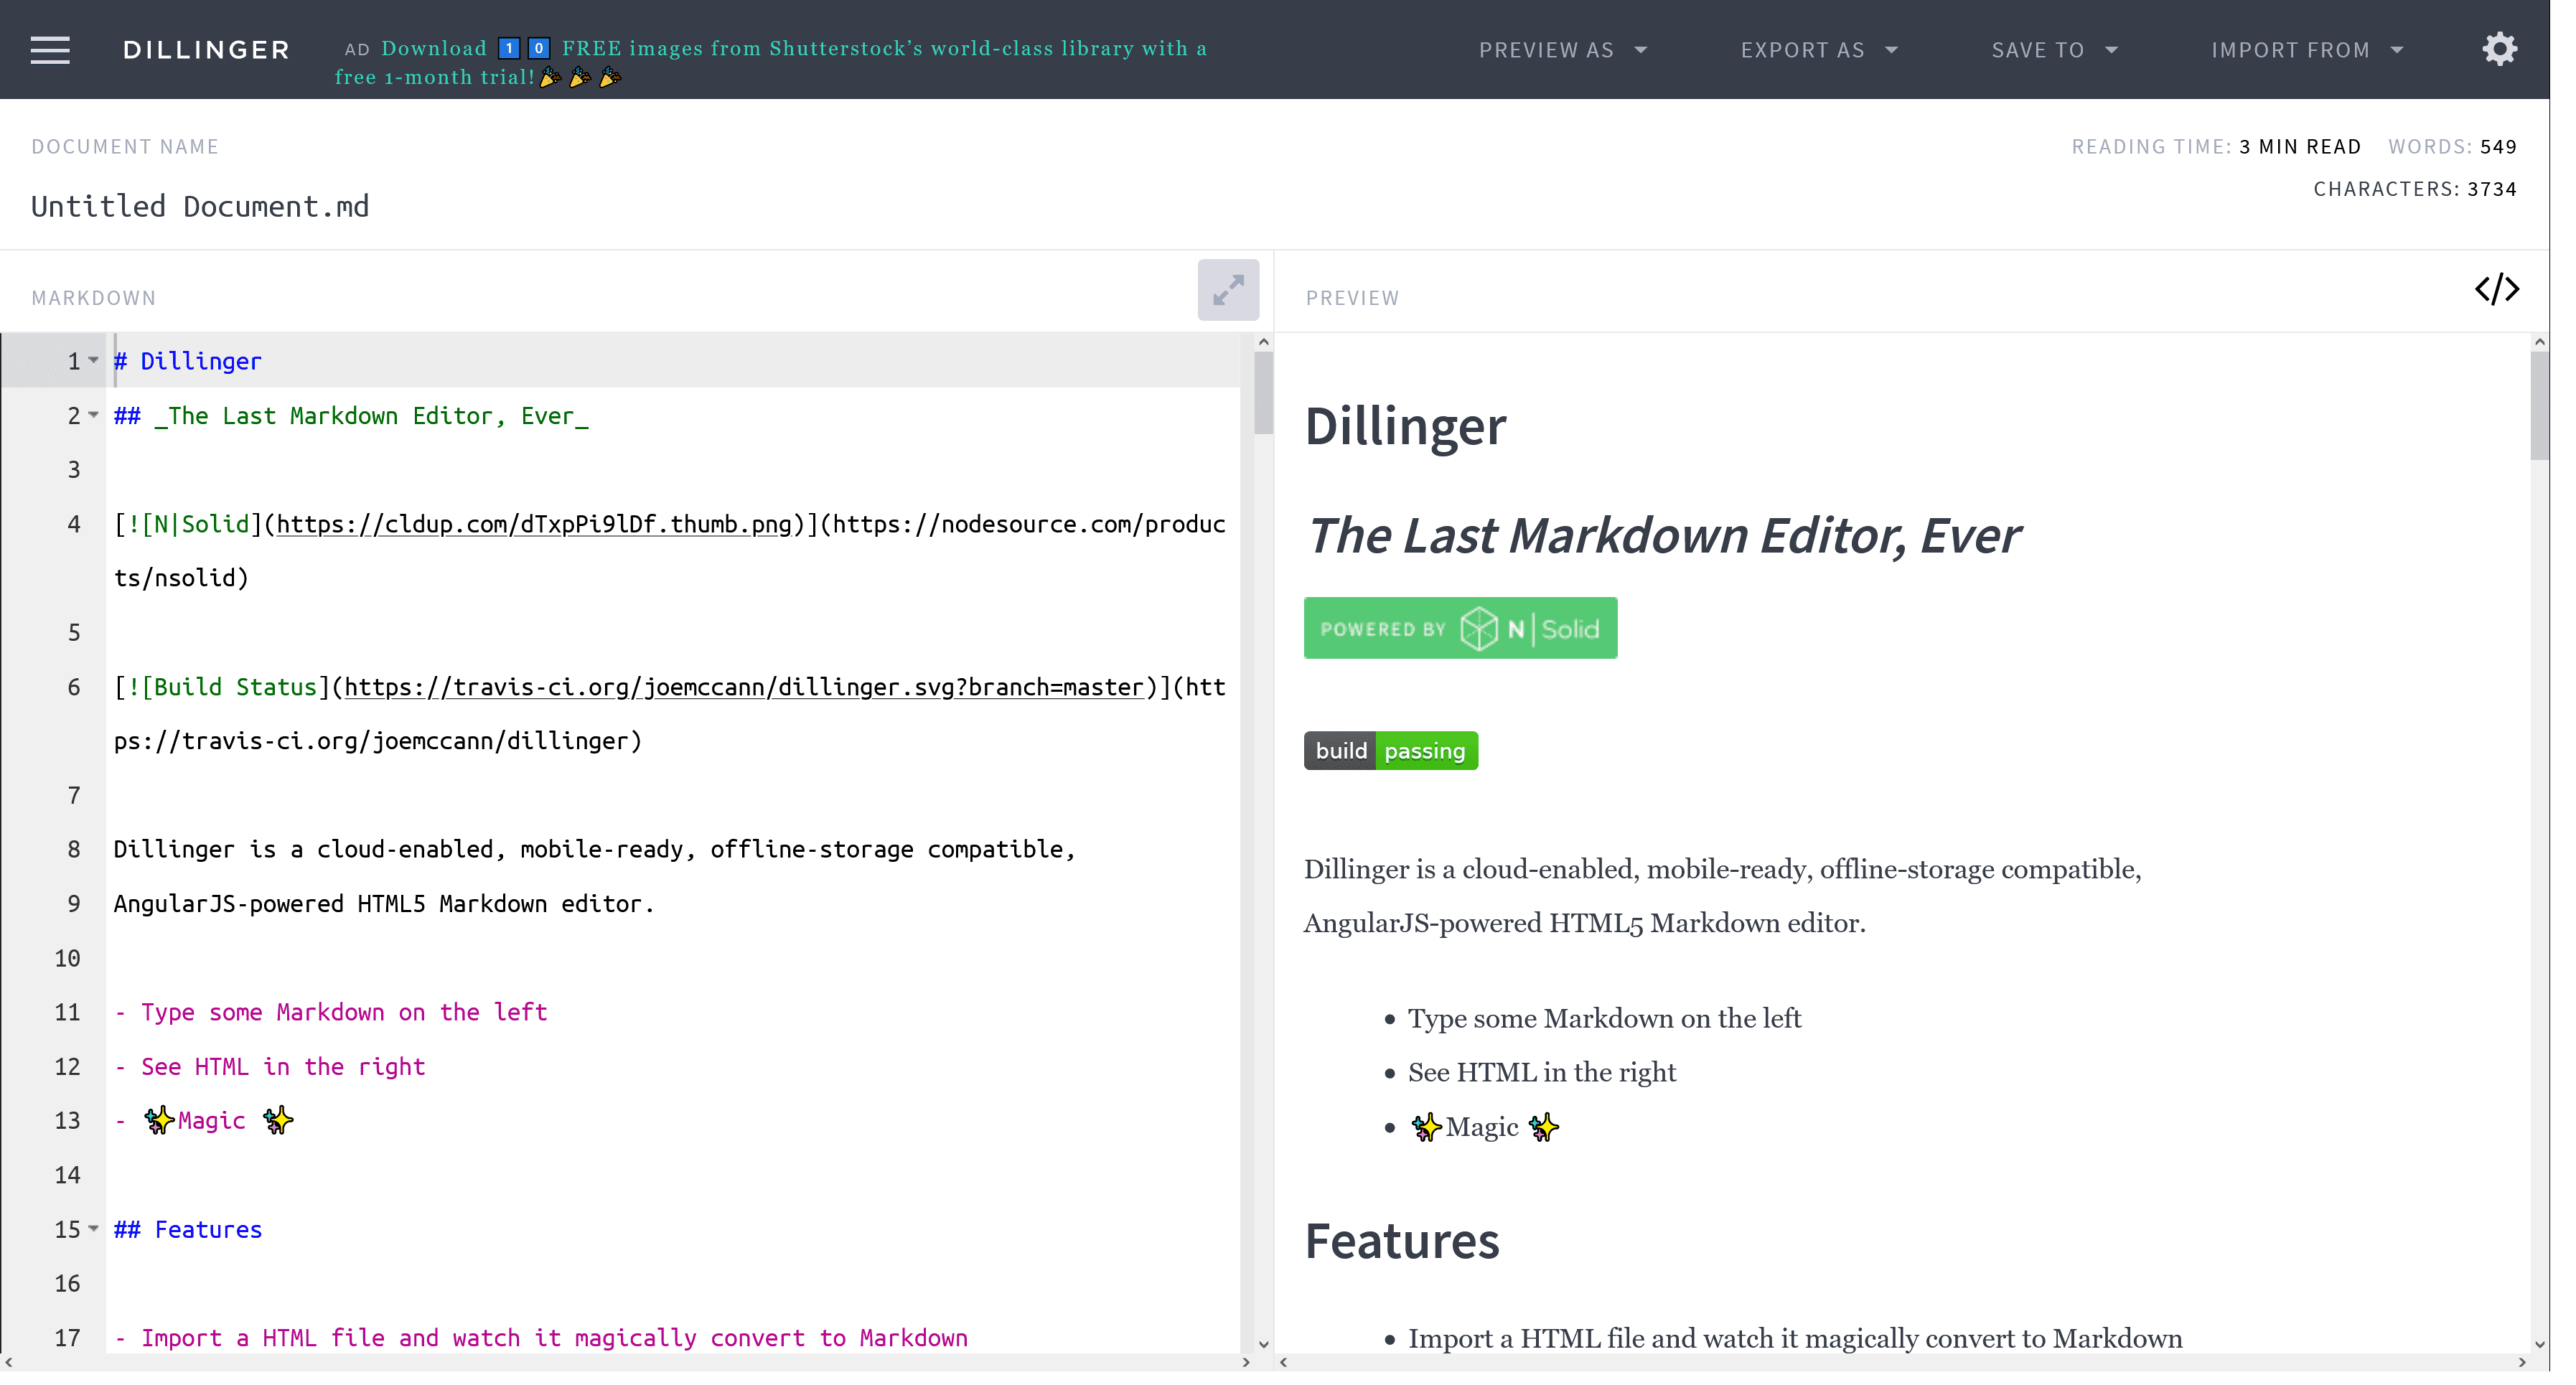
Task: Expand the Export As menu
Action: pos(1818,50)
